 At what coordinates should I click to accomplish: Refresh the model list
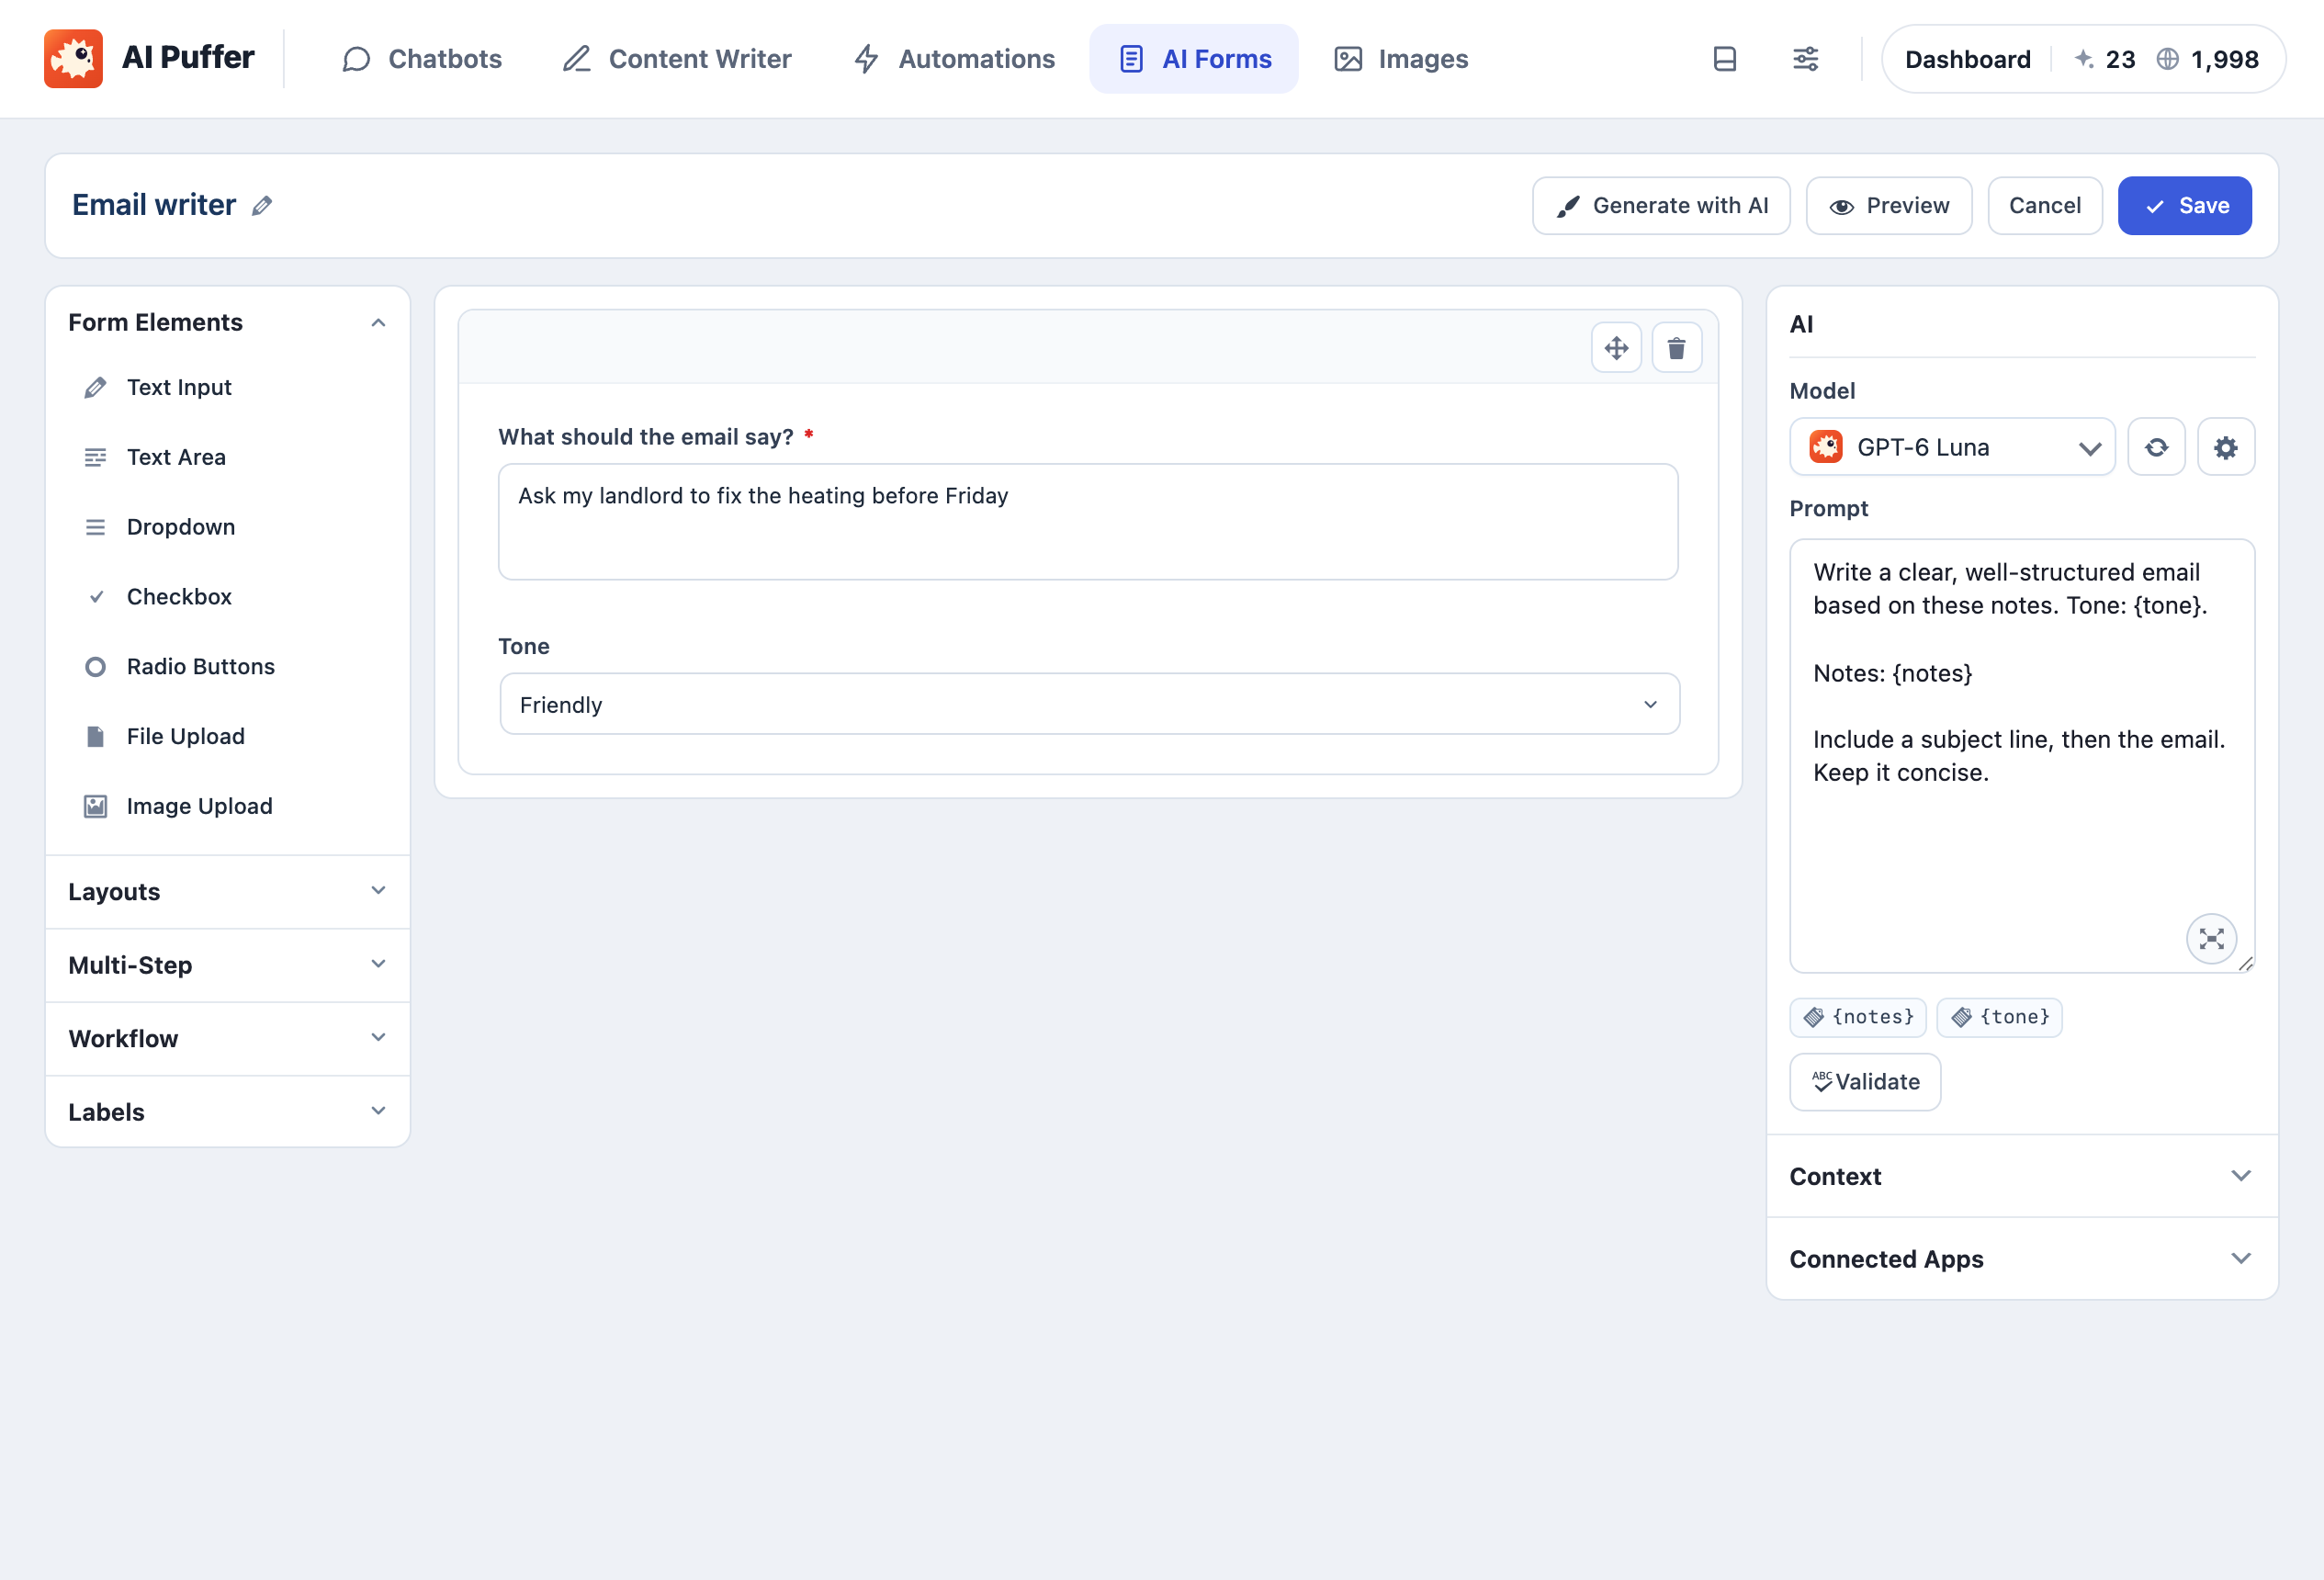click(x=2157, y=447)
